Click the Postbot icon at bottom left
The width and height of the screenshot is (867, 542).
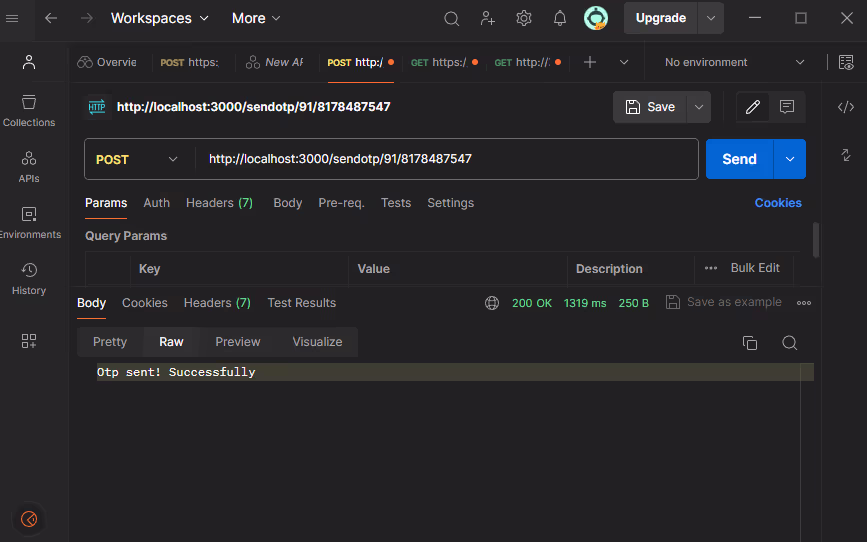[x=29, y=519]
